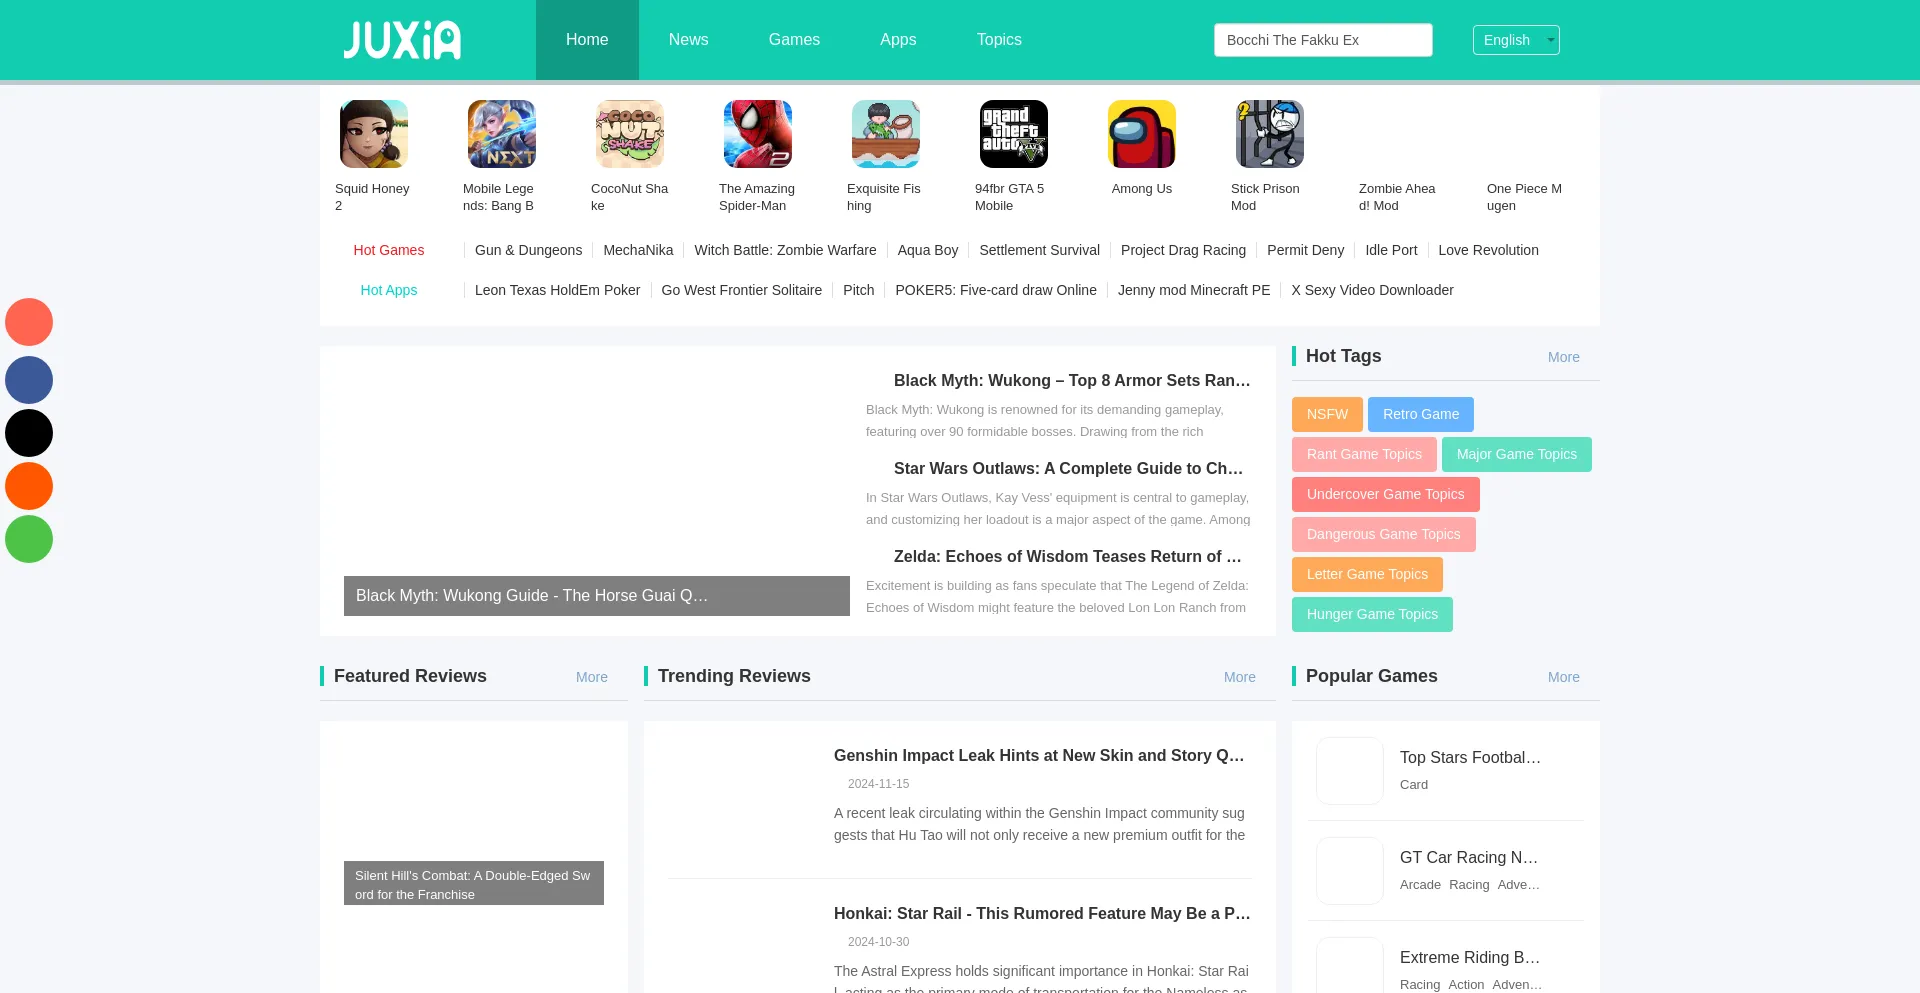Open the Squid Honey 2 game icon
The width and height of the screenshot is (1920, 993).
(374, 134)
